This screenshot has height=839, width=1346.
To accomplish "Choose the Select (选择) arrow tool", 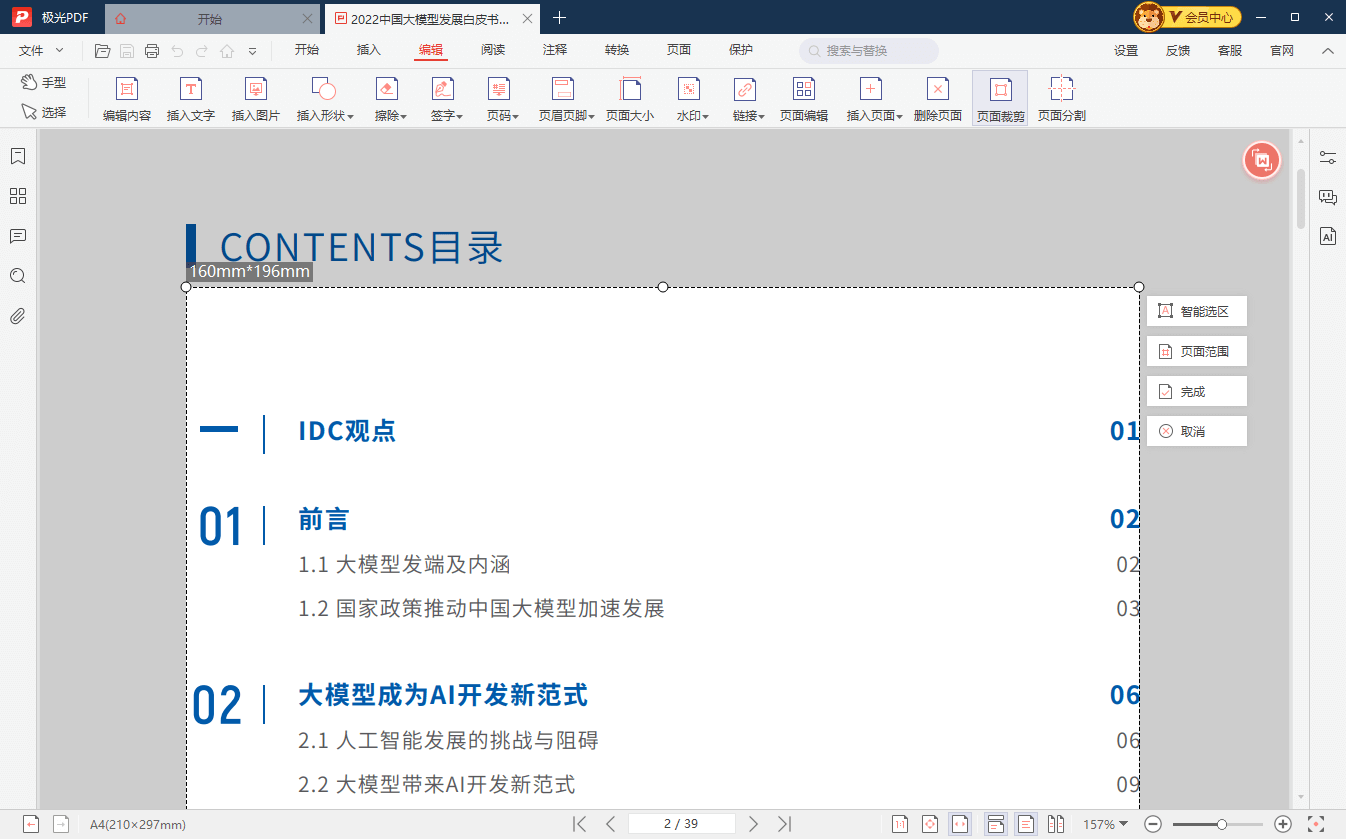I will tap(44, 112).
